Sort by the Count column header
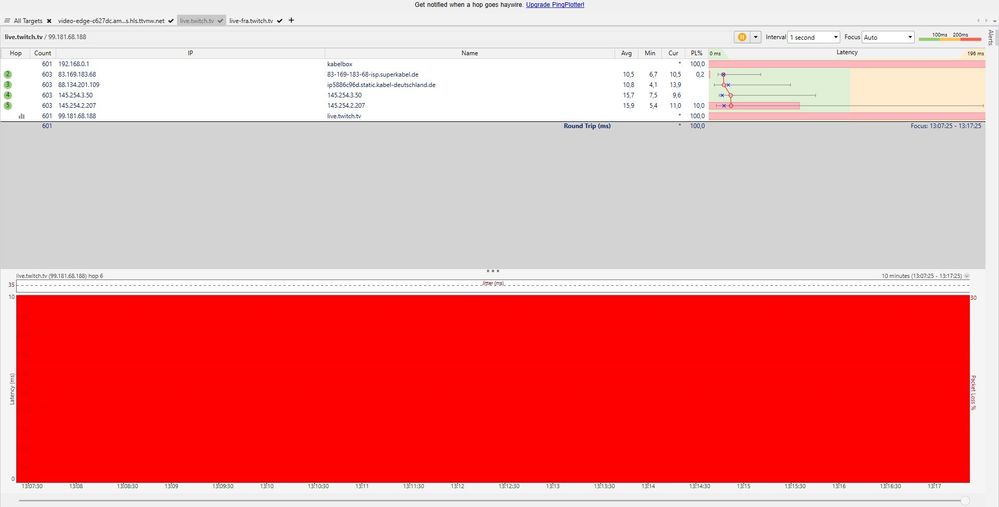Image resolution: width=999 pixels, height=507 pixels. tap(43, 54)
